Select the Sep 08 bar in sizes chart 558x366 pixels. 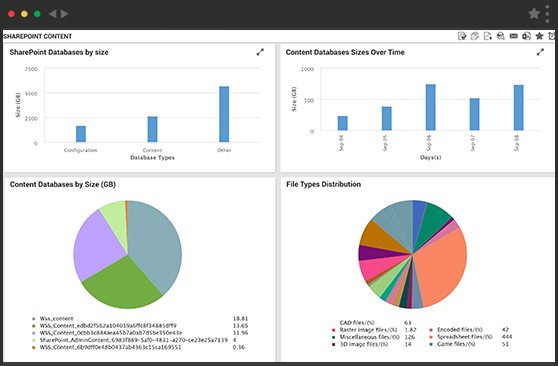pyautogui.click(x=518, y=108)
